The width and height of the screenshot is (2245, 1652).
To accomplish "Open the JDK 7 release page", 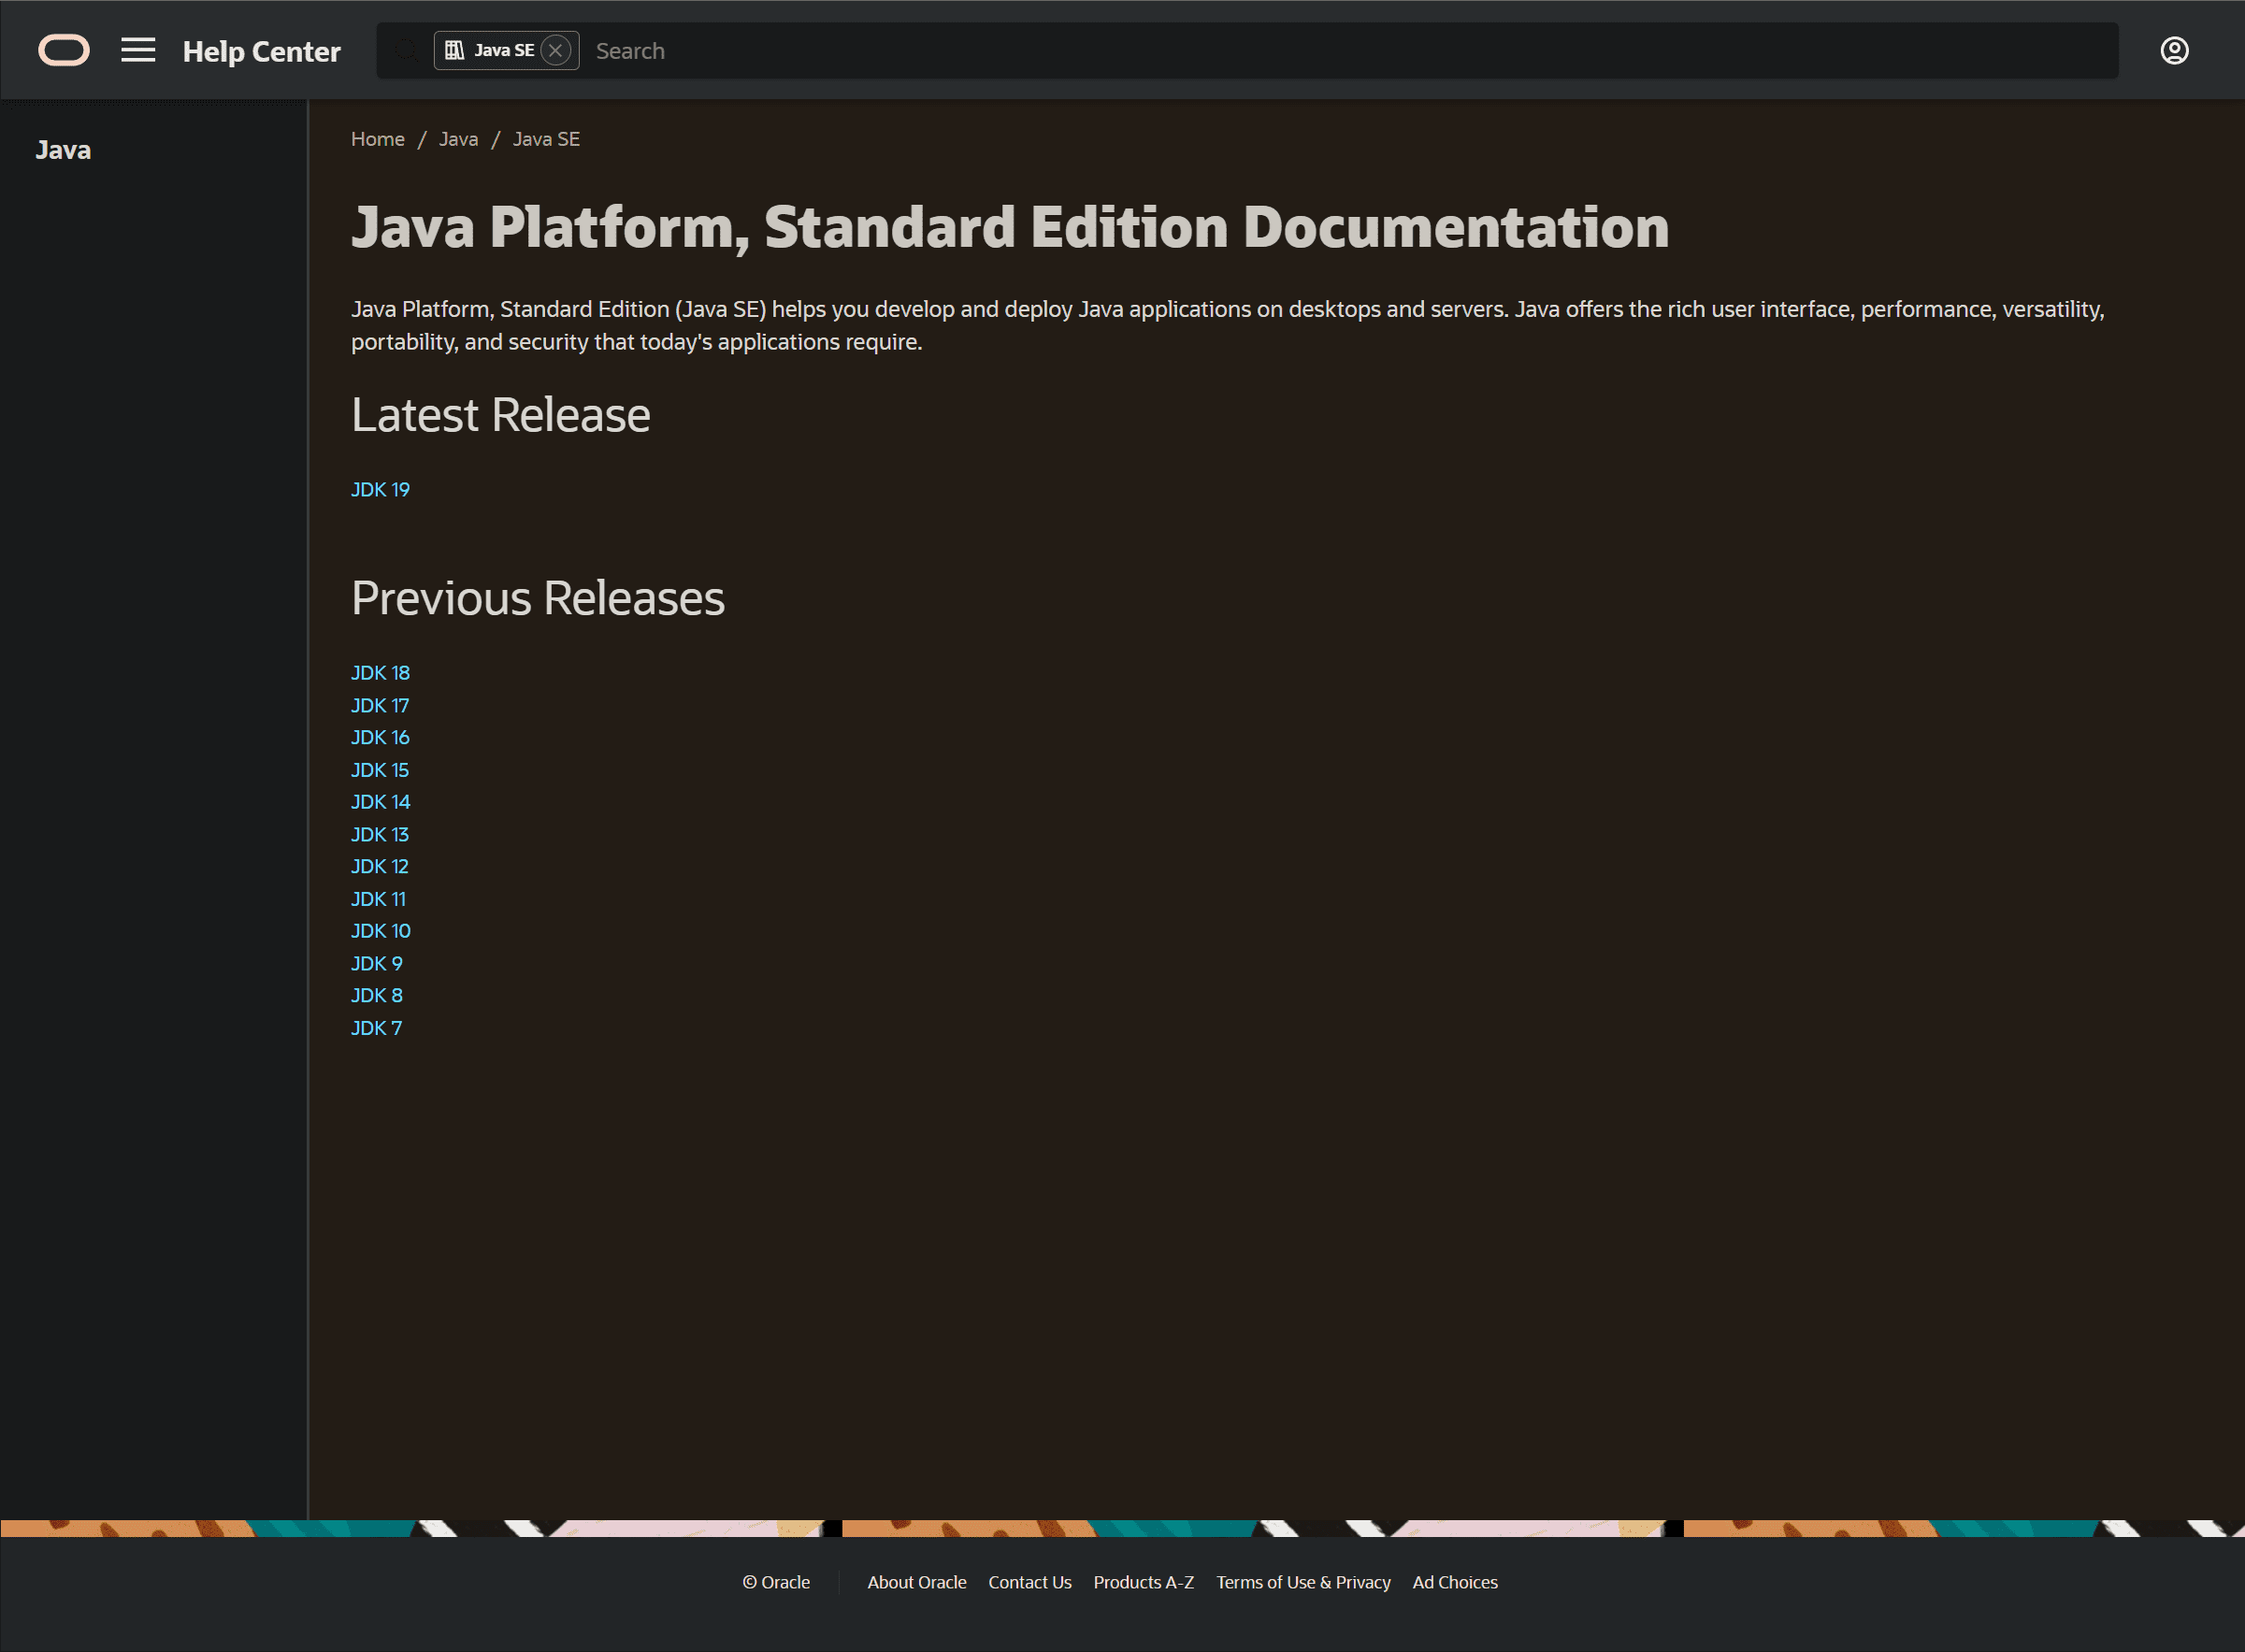I will coord(376,1027).
